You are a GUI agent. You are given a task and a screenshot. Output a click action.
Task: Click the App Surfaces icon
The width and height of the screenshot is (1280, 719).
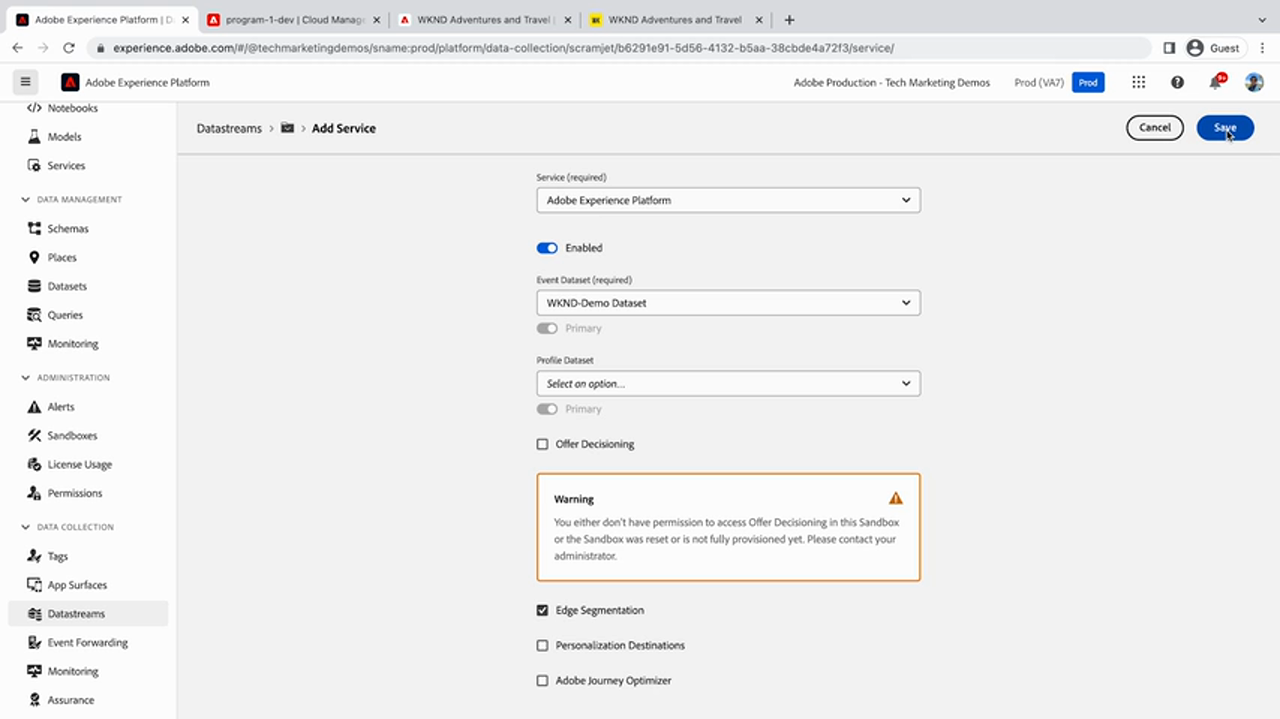[x=34, y=585]
